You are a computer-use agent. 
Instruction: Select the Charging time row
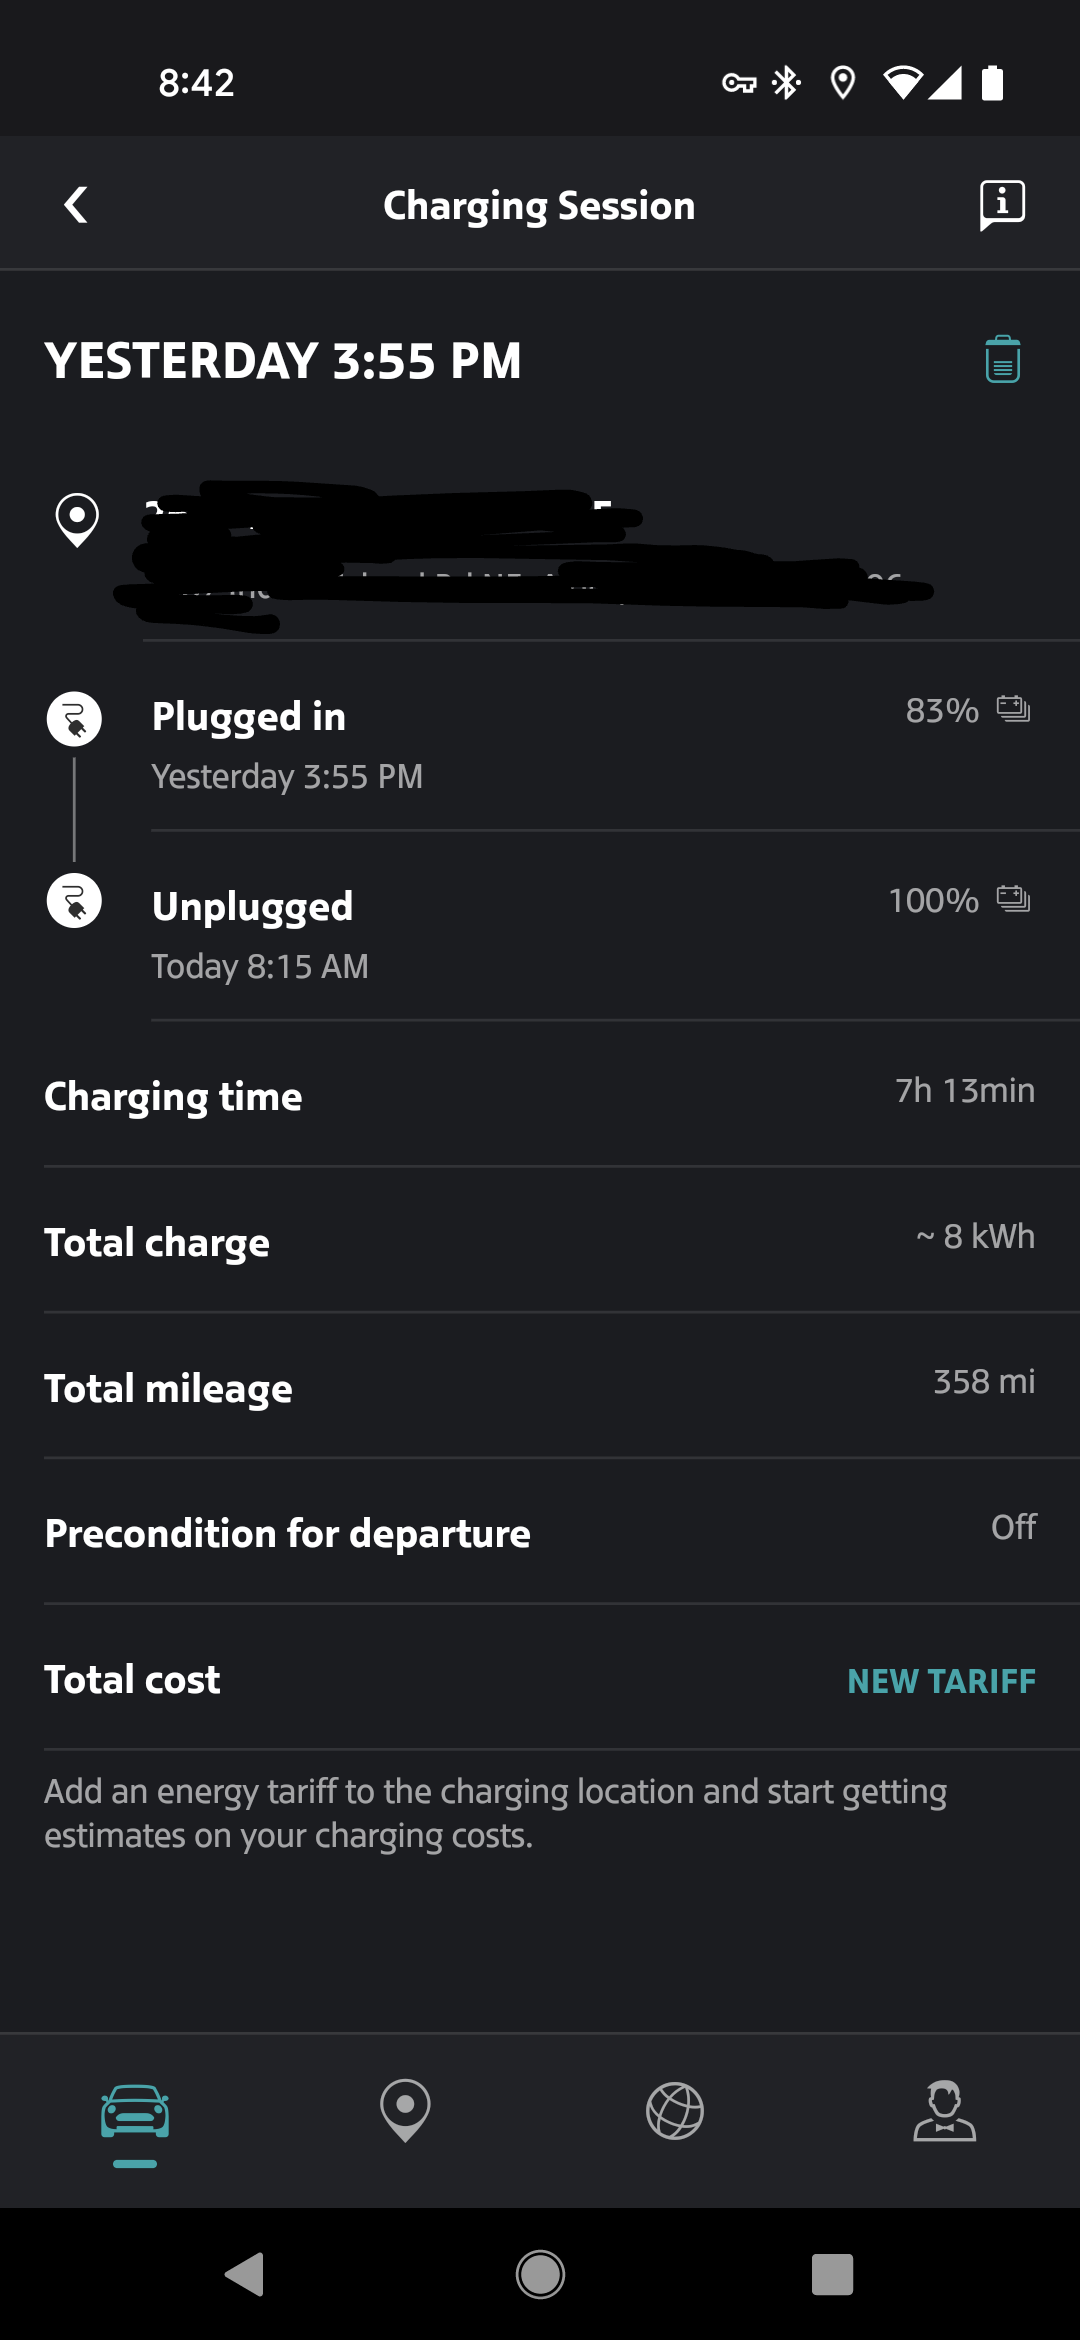[540, 1096]
